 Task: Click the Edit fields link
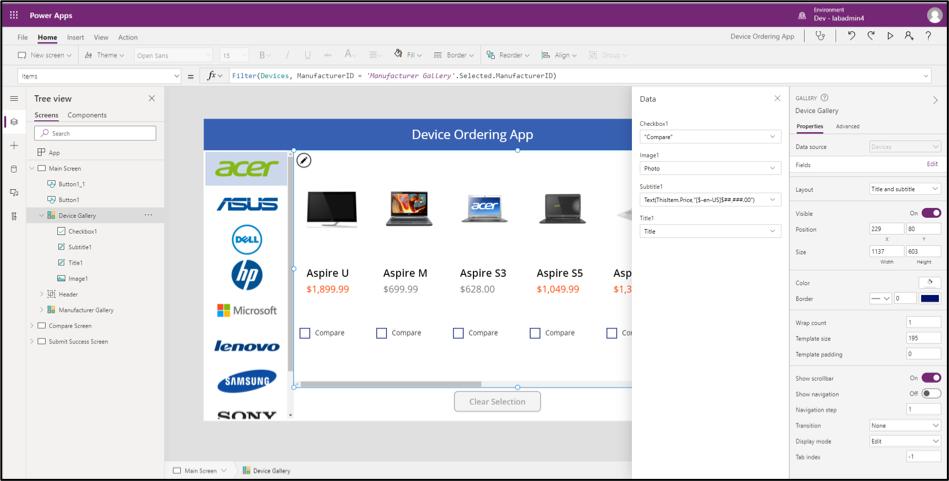point(932,164)
